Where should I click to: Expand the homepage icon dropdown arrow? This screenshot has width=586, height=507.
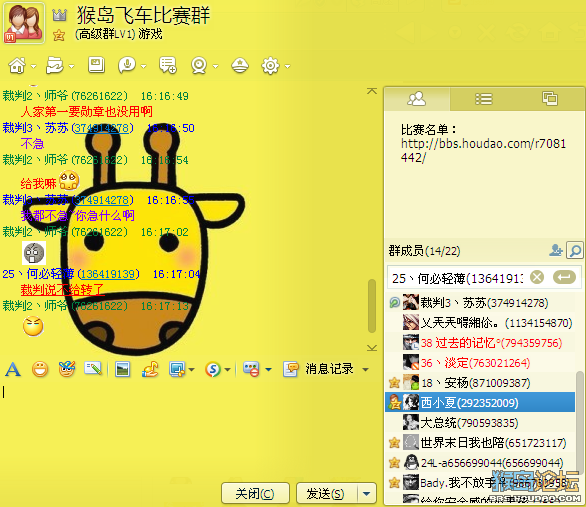[x=34, y=67]
